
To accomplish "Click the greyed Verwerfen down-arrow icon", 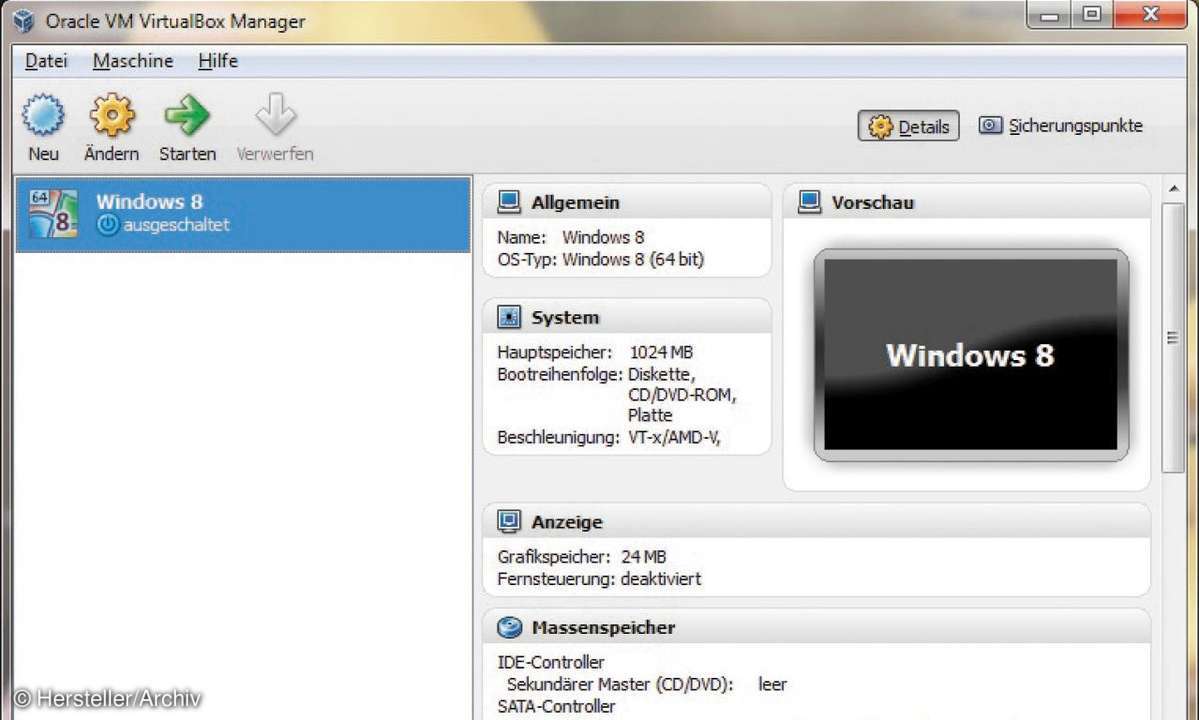I will tap(275, 115).
